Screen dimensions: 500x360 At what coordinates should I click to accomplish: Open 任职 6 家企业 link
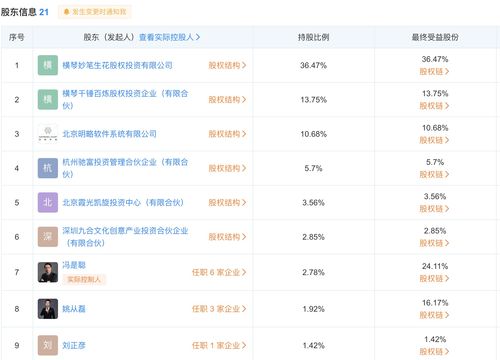pos(219,272)
